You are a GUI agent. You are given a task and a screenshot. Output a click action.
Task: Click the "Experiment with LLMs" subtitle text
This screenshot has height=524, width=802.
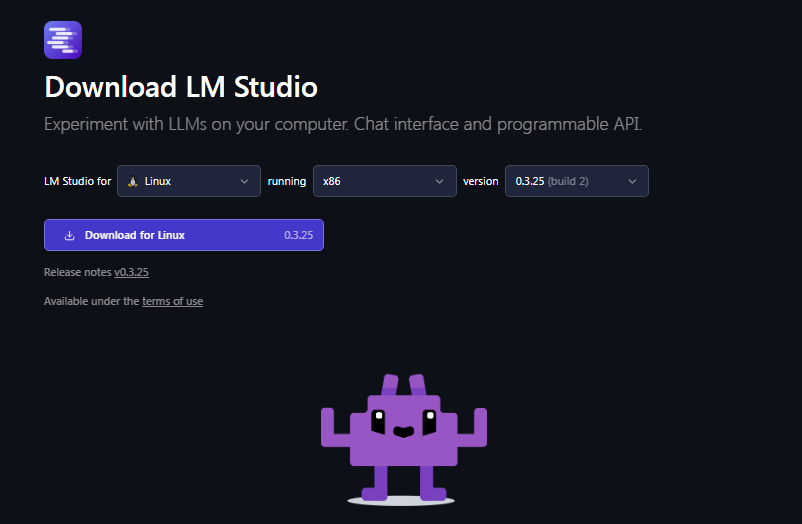[x=342, y=125]
